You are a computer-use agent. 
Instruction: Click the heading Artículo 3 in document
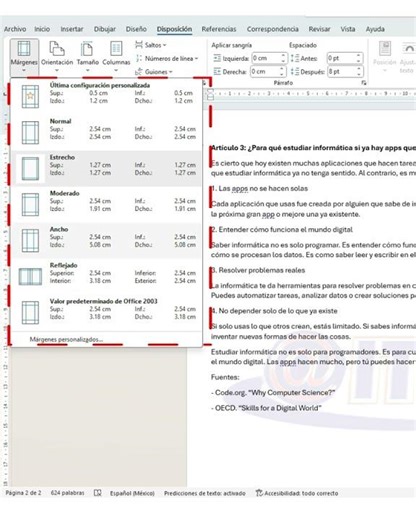[313, 148]
